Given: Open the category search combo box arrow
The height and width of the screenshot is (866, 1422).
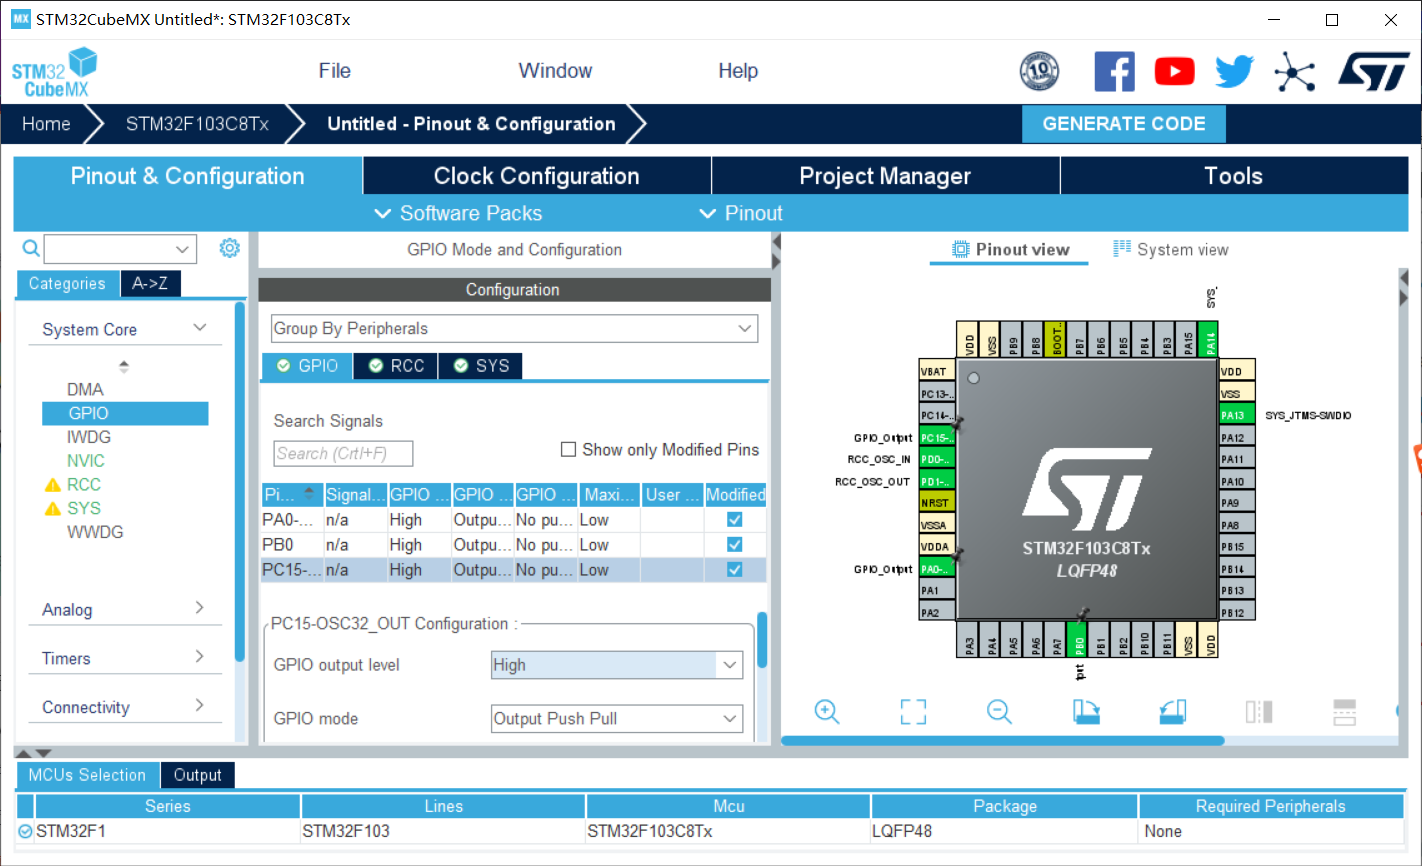Looking at the screenshot, I should tap(182, 249).
